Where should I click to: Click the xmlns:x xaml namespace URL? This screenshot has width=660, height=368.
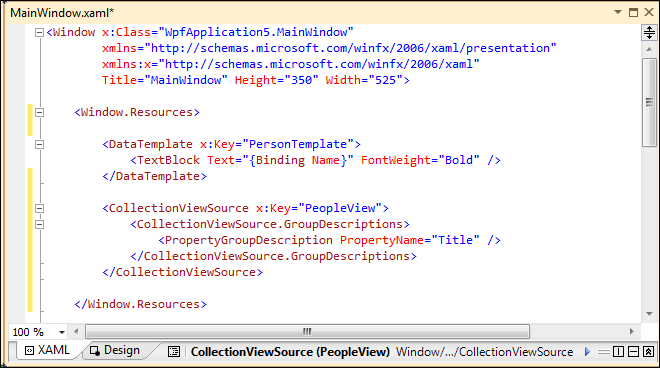click(x=319, y=64)
